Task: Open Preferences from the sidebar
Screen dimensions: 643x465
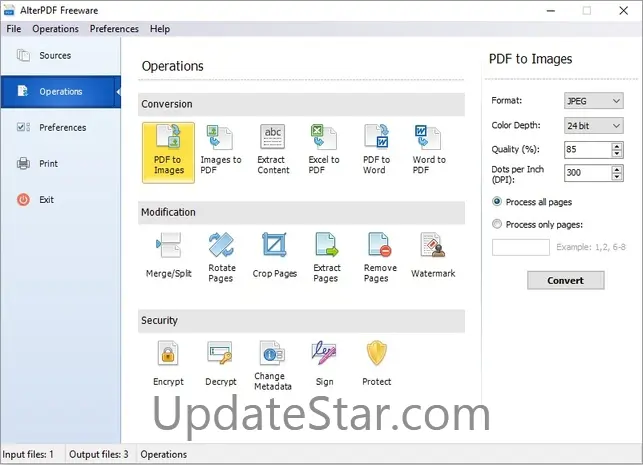Action: (x=61, y=128)
